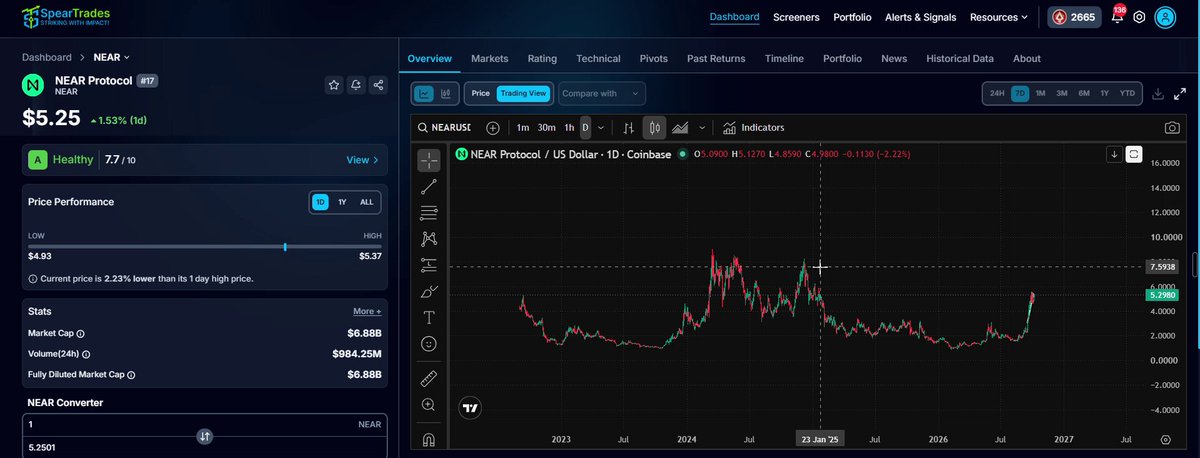This screenshot has height=458, width=1200.
Task: Select the trend line drawing tool
Action: click(429, 186)
